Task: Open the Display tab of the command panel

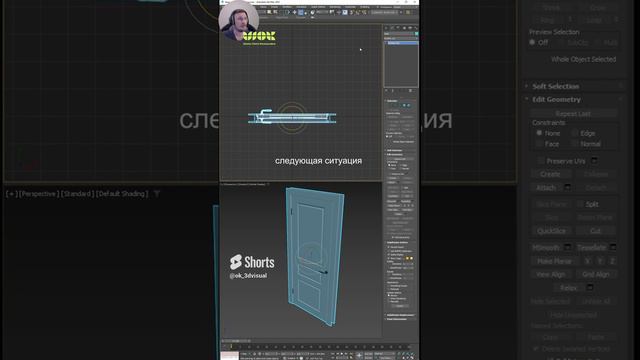Action: [x=410, y=28]
